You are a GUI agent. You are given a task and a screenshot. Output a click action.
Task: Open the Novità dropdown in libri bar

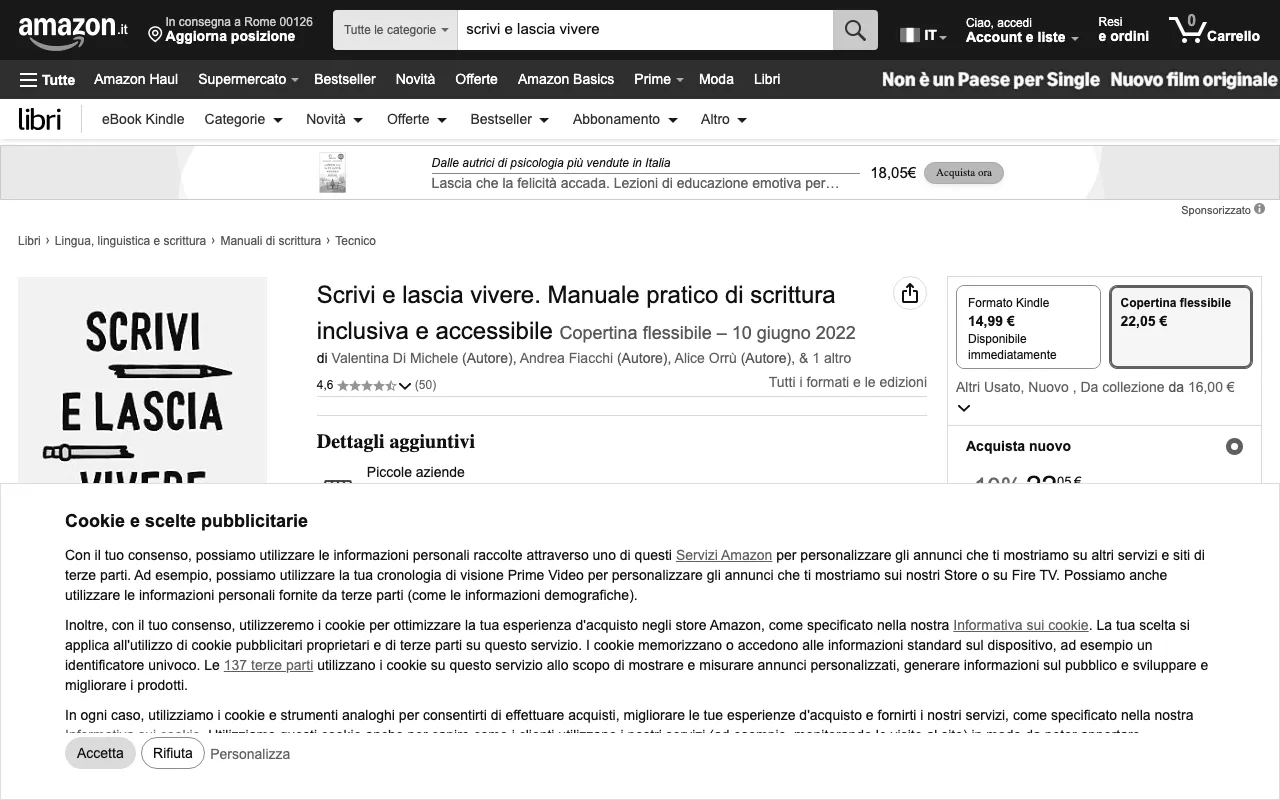click(x=334, y=119)
